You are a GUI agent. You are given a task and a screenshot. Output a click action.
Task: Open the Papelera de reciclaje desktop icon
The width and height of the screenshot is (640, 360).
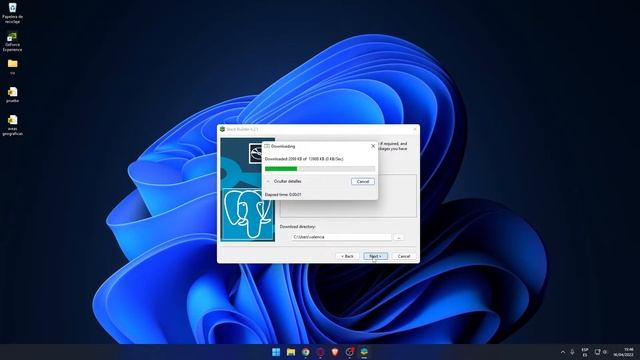pyautogui.click(x=12, y=12)
